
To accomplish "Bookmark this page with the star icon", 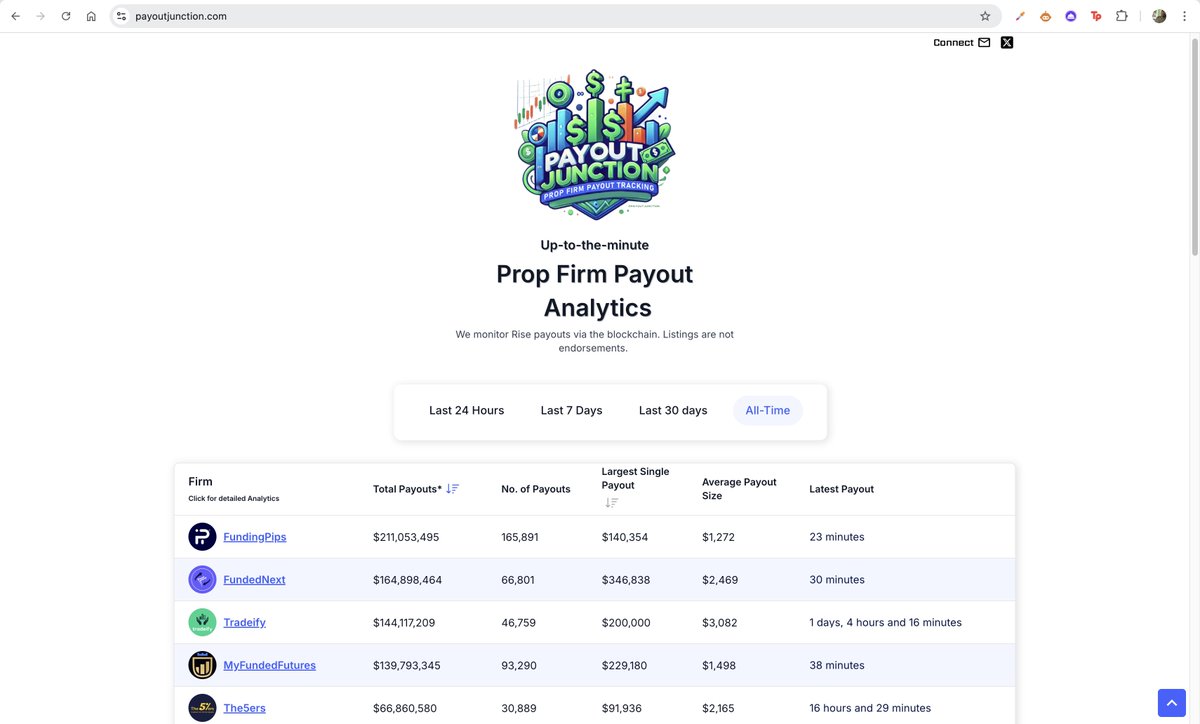I will (985, 16).
